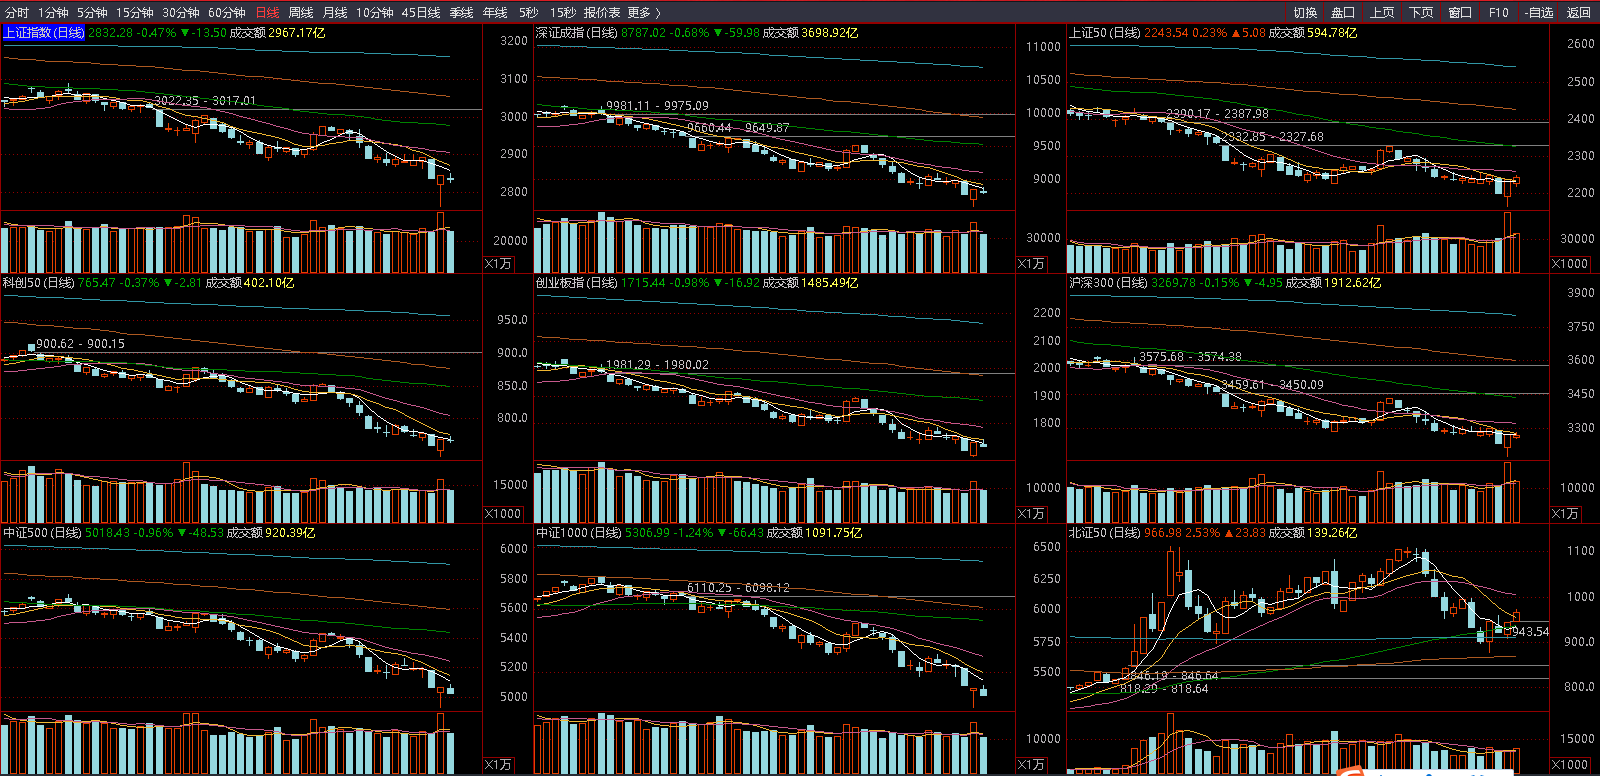The height and width of the screenshot is (776, 1600).
Task: Click the 1981.29 - 1980.02 gap label
Action: [657, 365]
